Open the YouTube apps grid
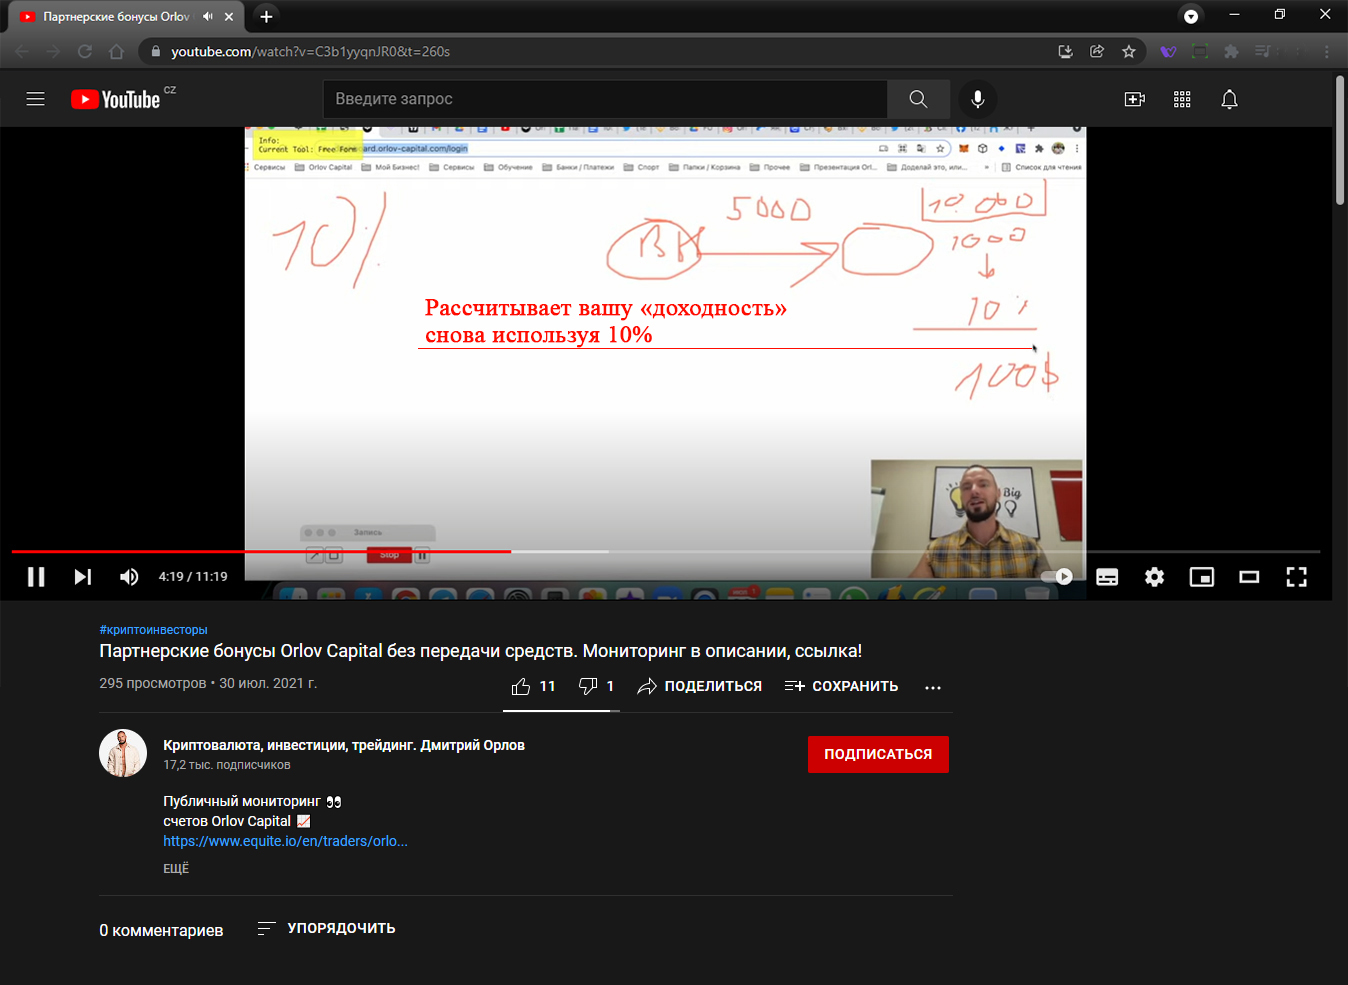The image size is (1348, 985). [1182, 99]
